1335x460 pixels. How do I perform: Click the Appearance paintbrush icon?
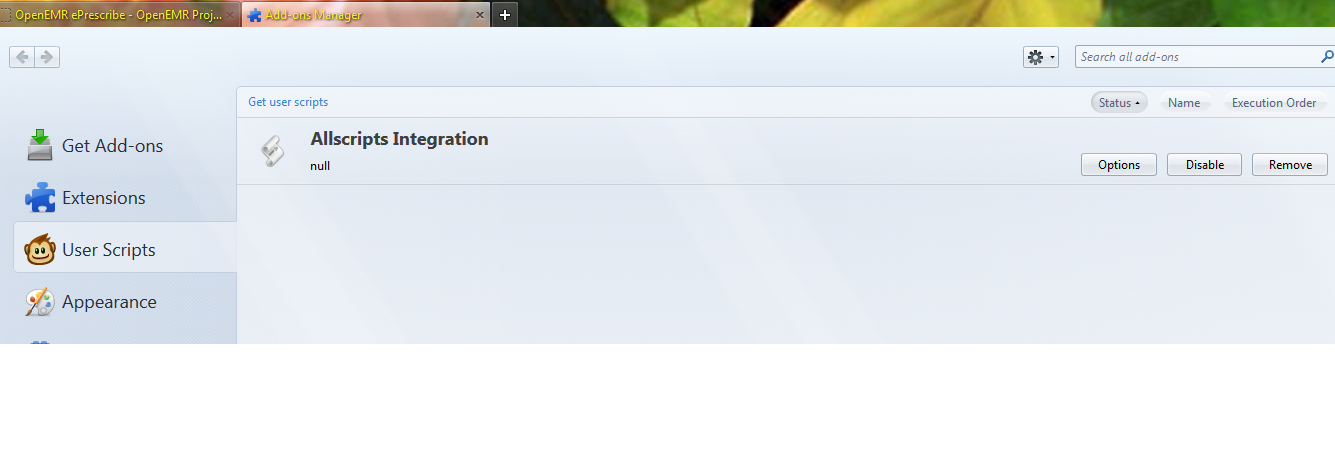[40, 302]
